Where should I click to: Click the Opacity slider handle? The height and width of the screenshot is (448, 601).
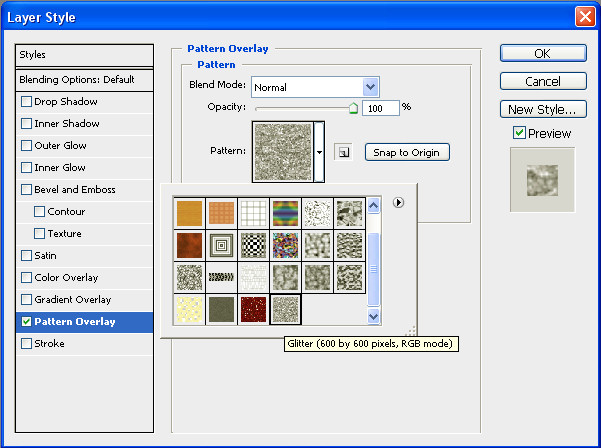coord(353,108)
